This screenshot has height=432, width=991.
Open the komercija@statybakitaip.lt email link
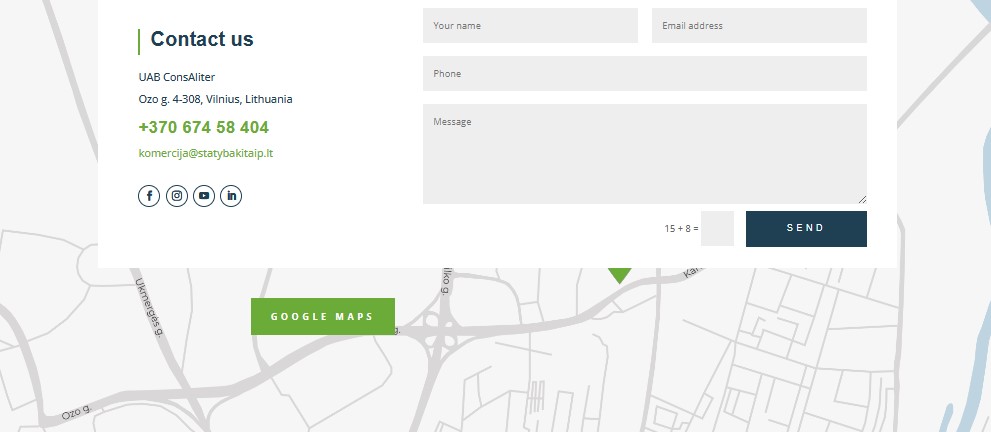pos(206,153)
